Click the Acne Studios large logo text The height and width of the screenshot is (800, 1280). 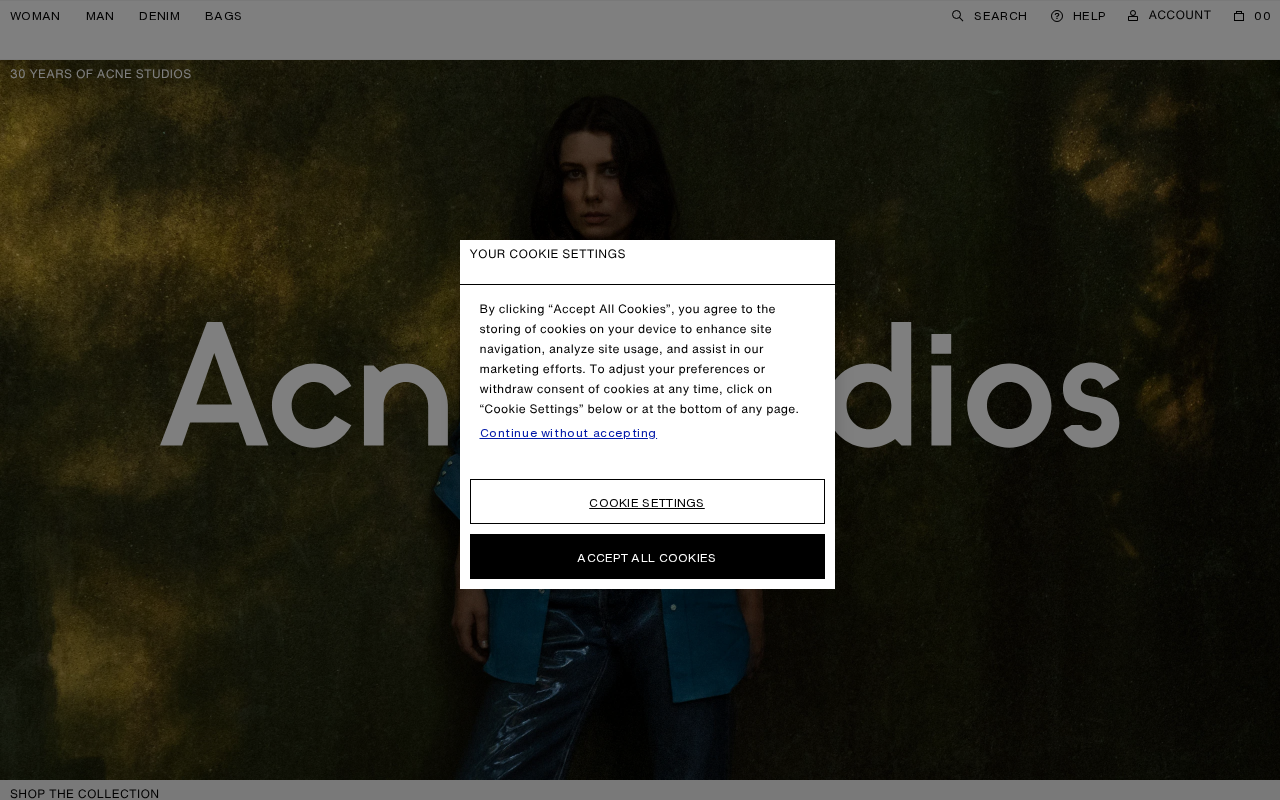(640, 385)
